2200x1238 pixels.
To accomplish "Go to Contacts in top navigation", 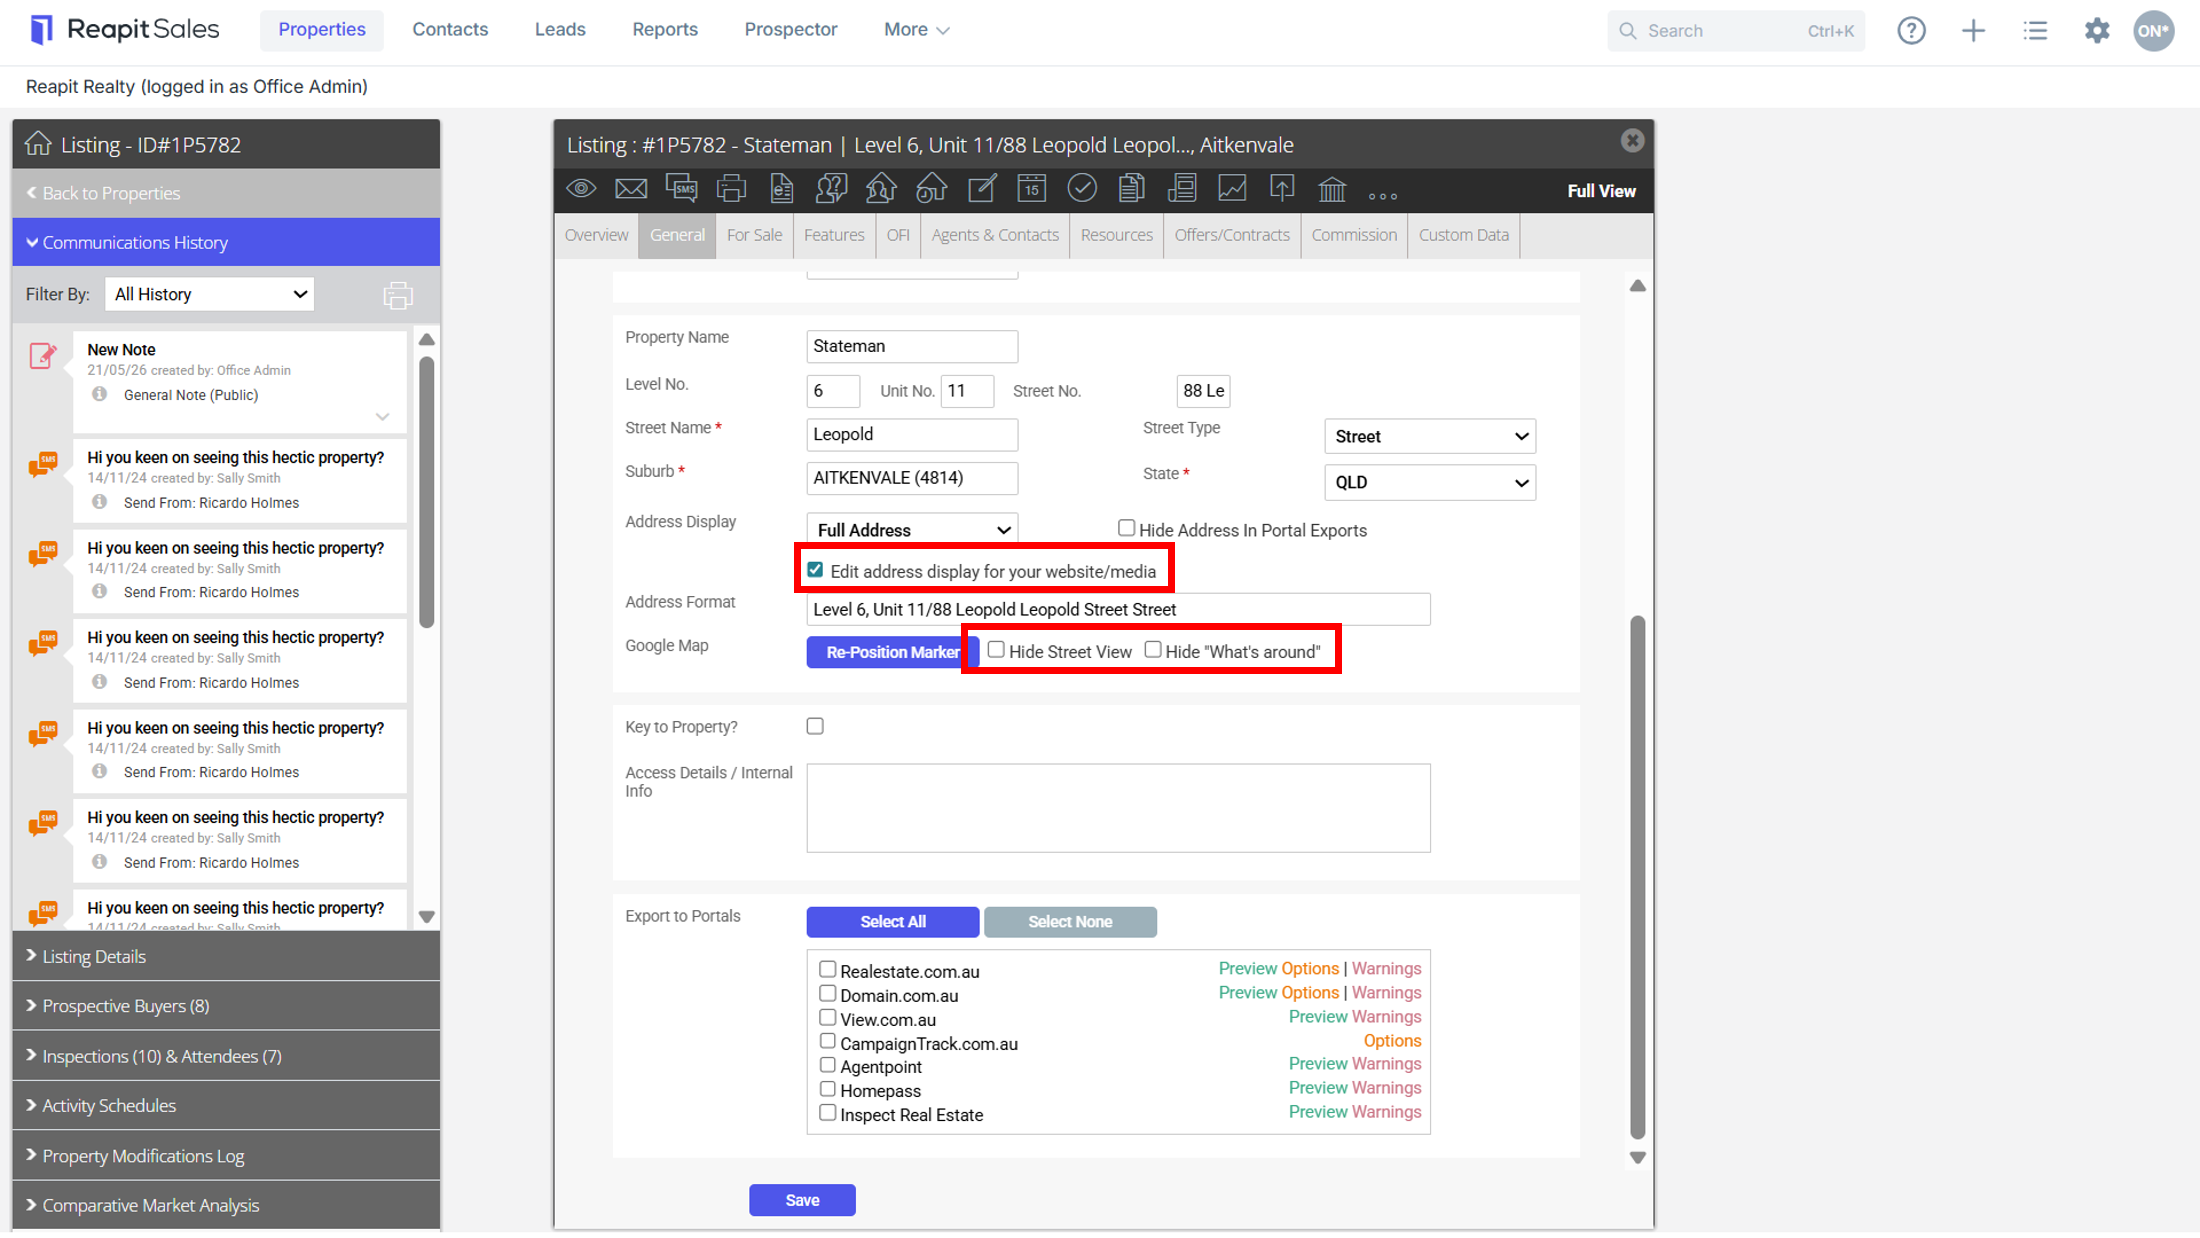I will [450, 29].
